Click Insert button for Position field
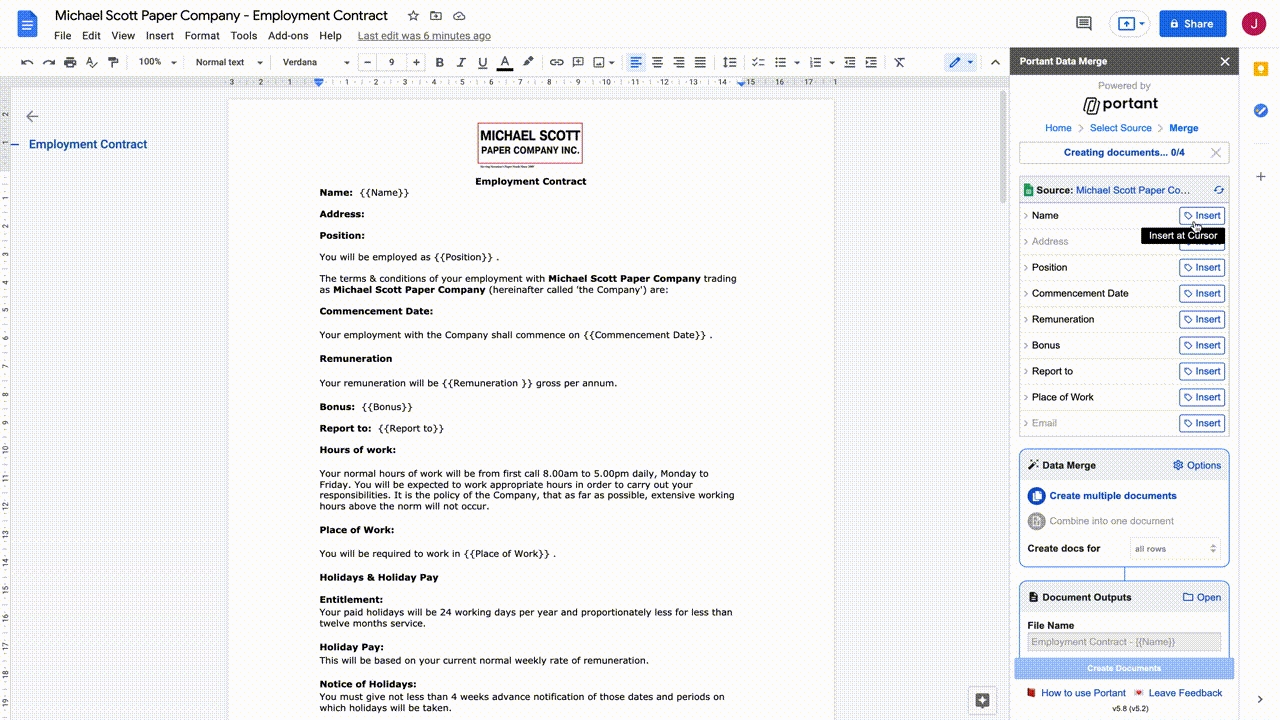 click(1201, 268)
